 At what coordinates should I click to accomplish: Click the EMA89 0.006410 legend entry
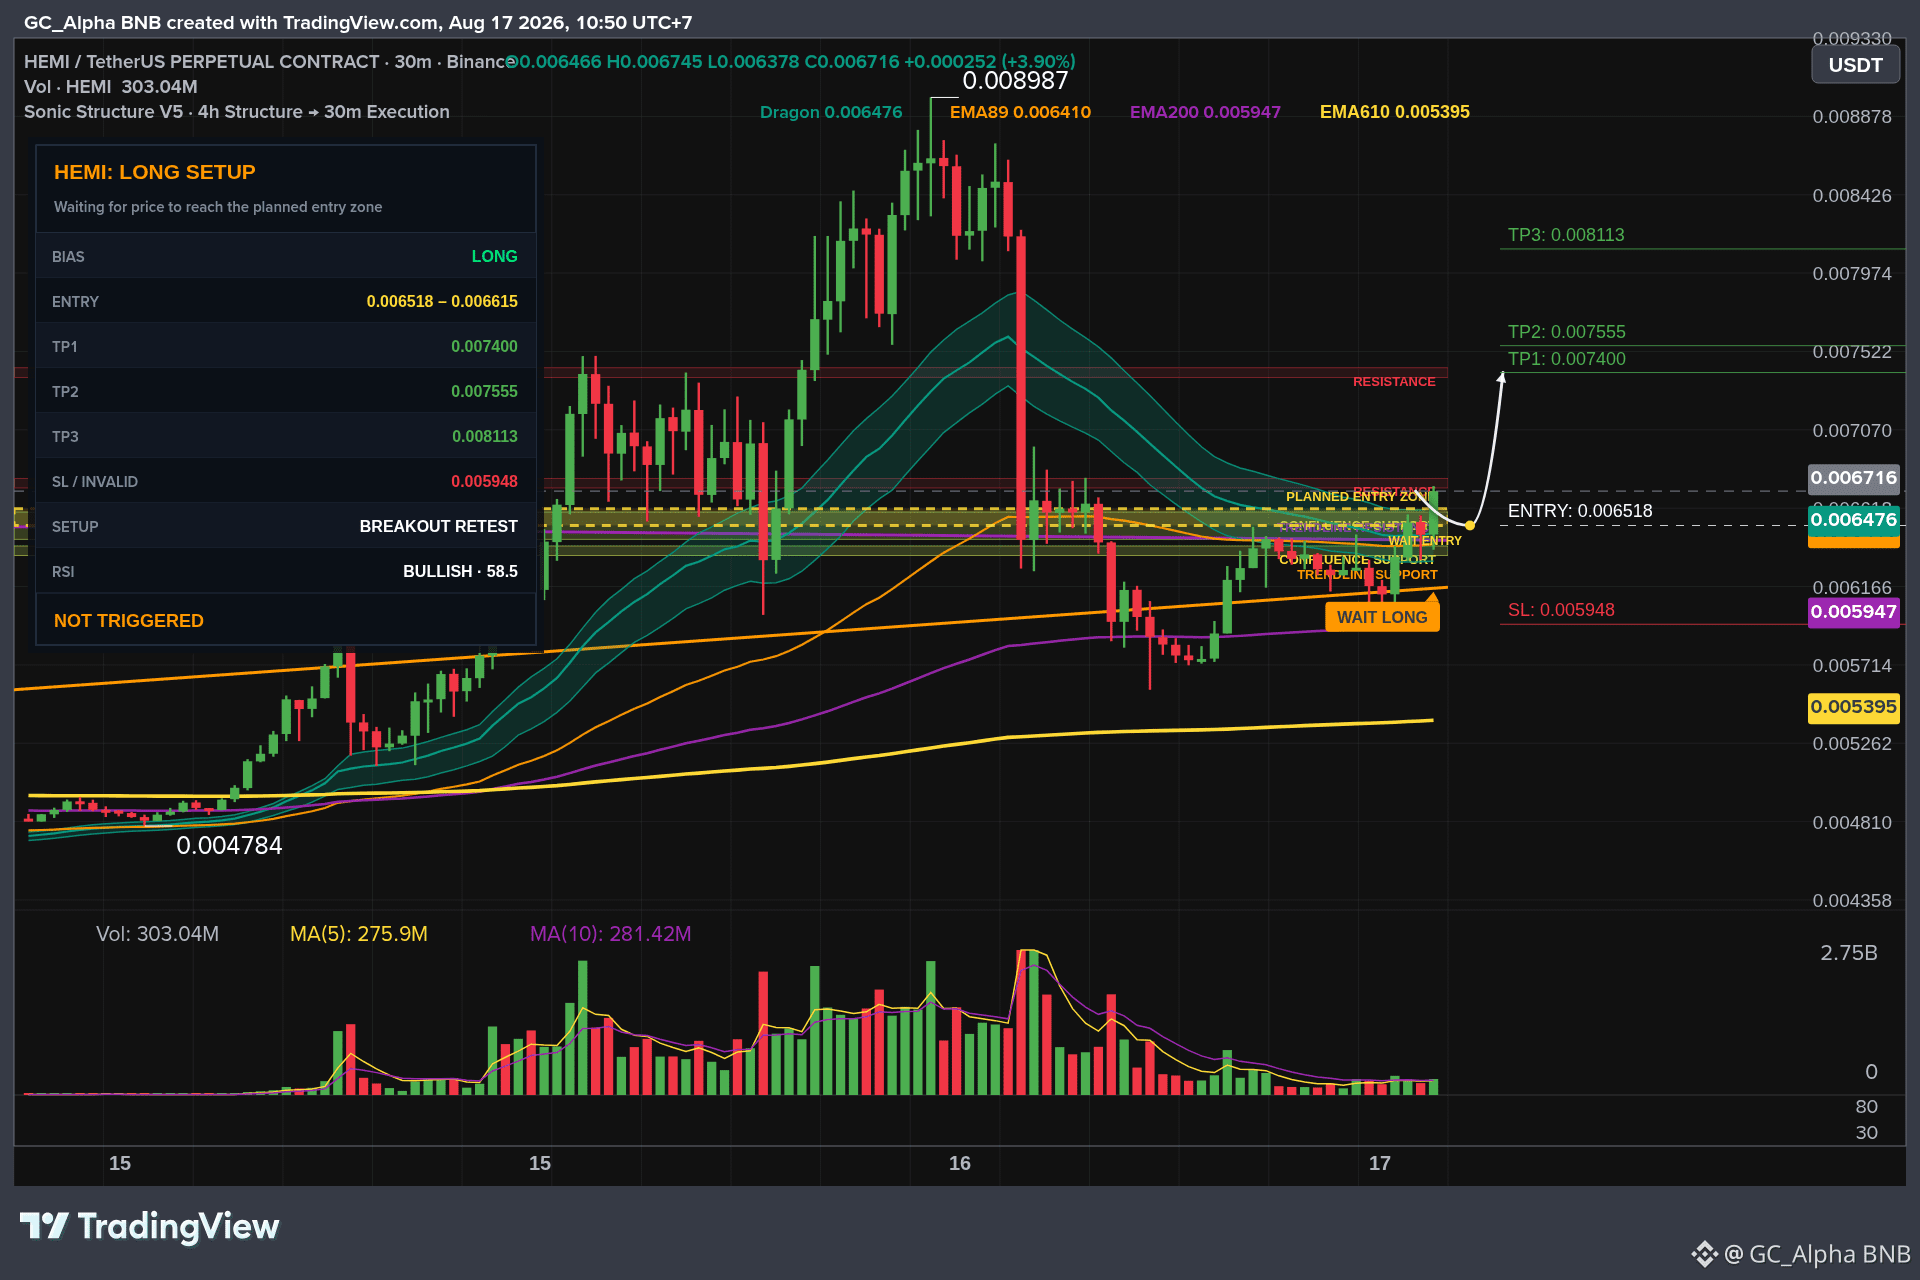[1020, 112]
